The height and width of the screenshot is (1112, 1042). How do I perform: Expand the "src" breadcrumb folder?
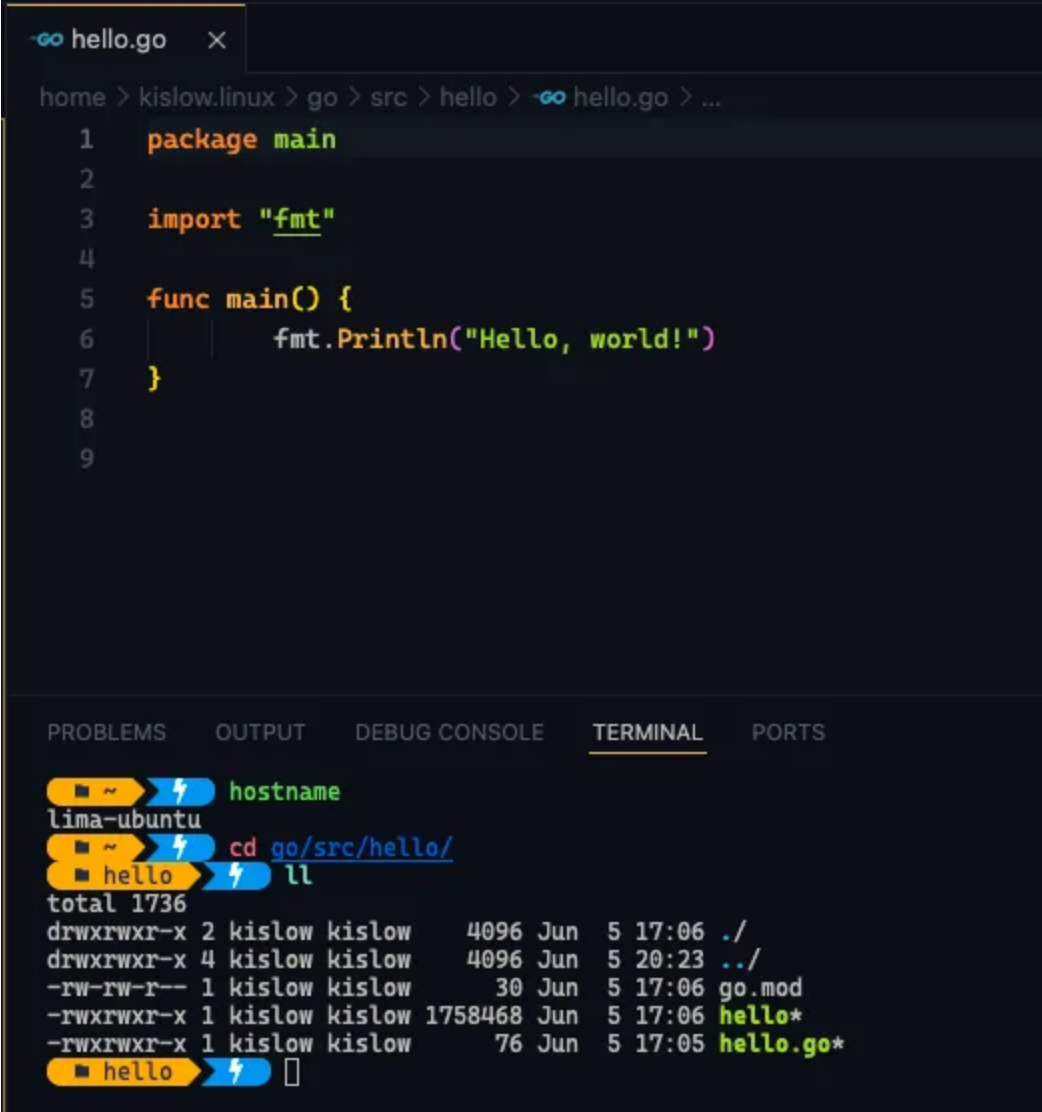(388, 98)
